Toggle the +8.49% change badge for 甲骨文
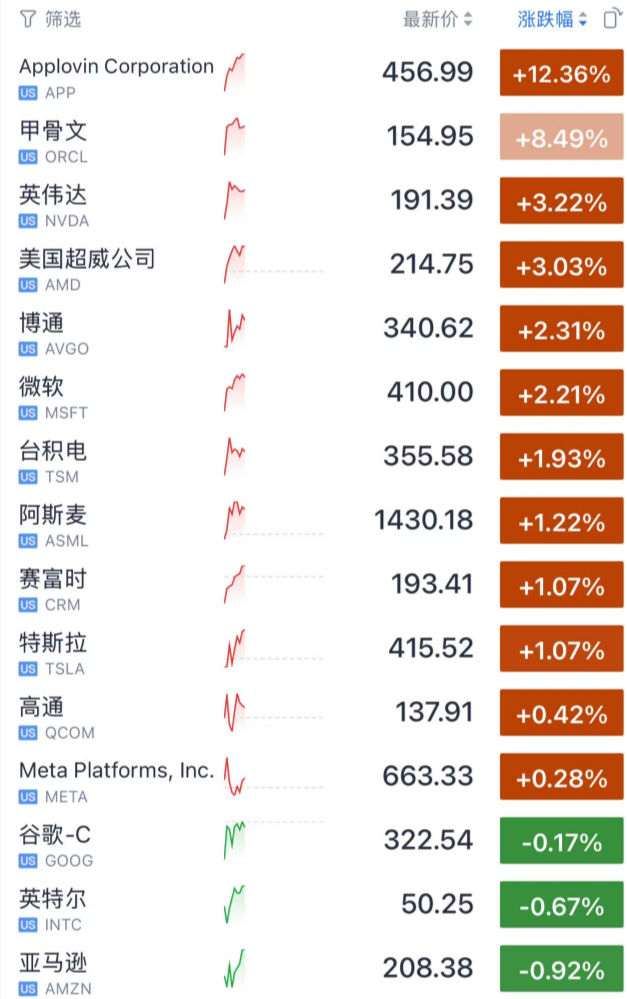The width and height of the screenshot is (627, 999). pos(561,138)
